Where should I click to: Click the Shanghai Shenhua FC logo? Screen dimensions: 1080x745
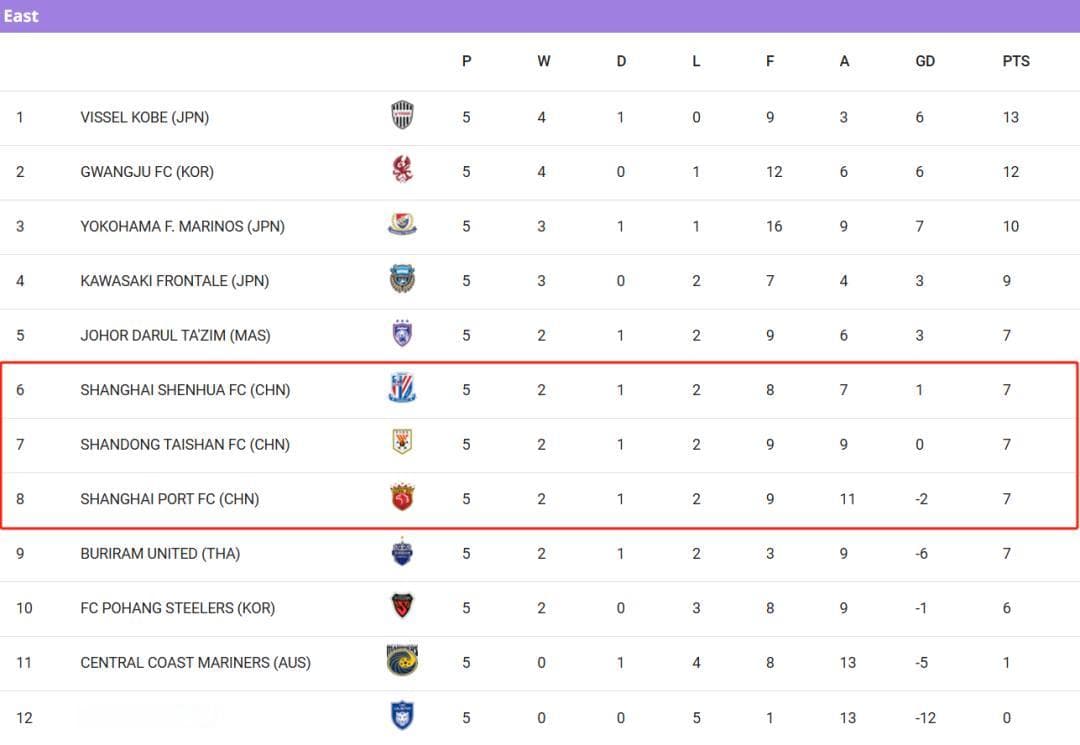[402, 388]
